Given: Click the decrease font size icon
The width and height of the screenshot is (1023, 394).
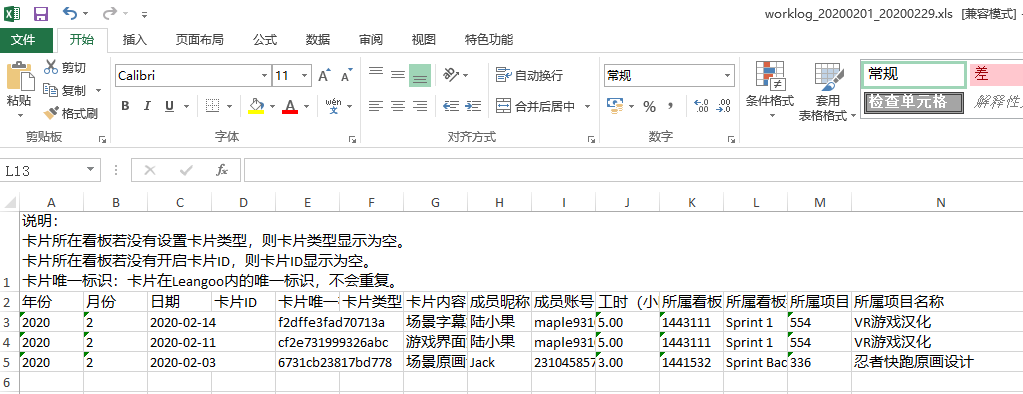Looking at the screenshot, I should click(x=346, y=76).
